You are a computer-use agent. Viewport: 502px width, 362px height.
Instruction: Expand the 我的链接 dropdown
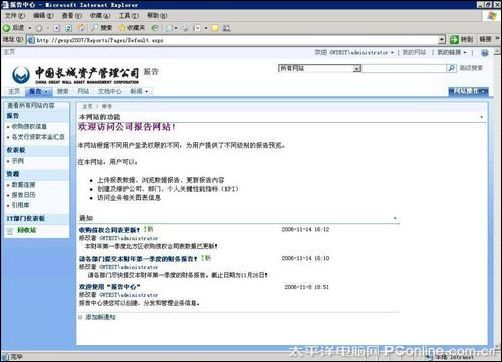tap(452, 52)
